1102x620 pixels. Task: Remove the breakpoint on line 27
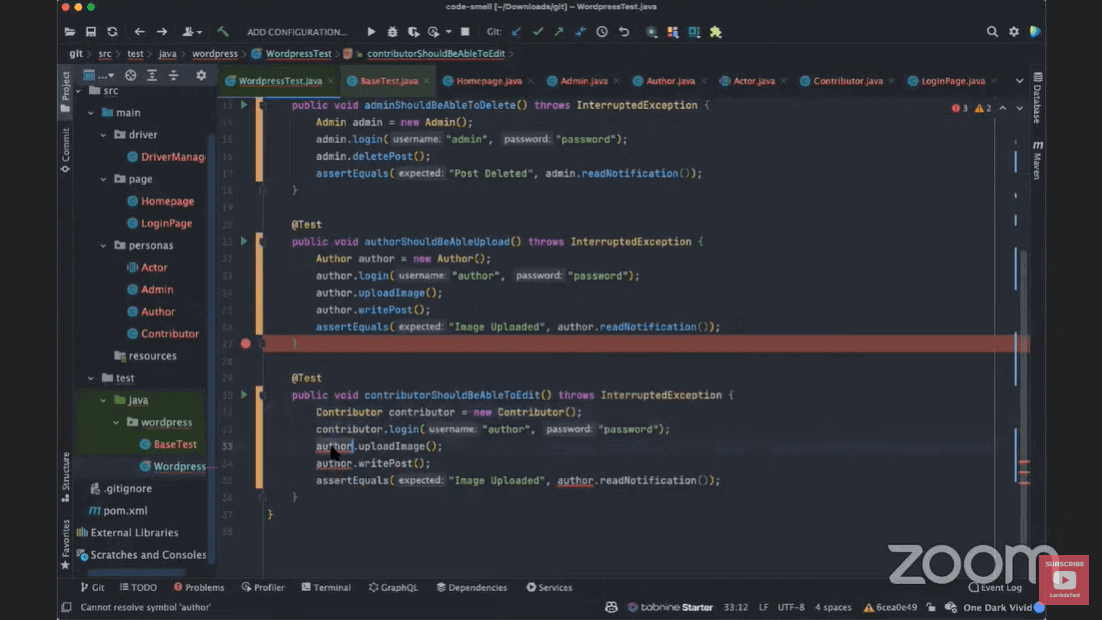tap(246, 344)
